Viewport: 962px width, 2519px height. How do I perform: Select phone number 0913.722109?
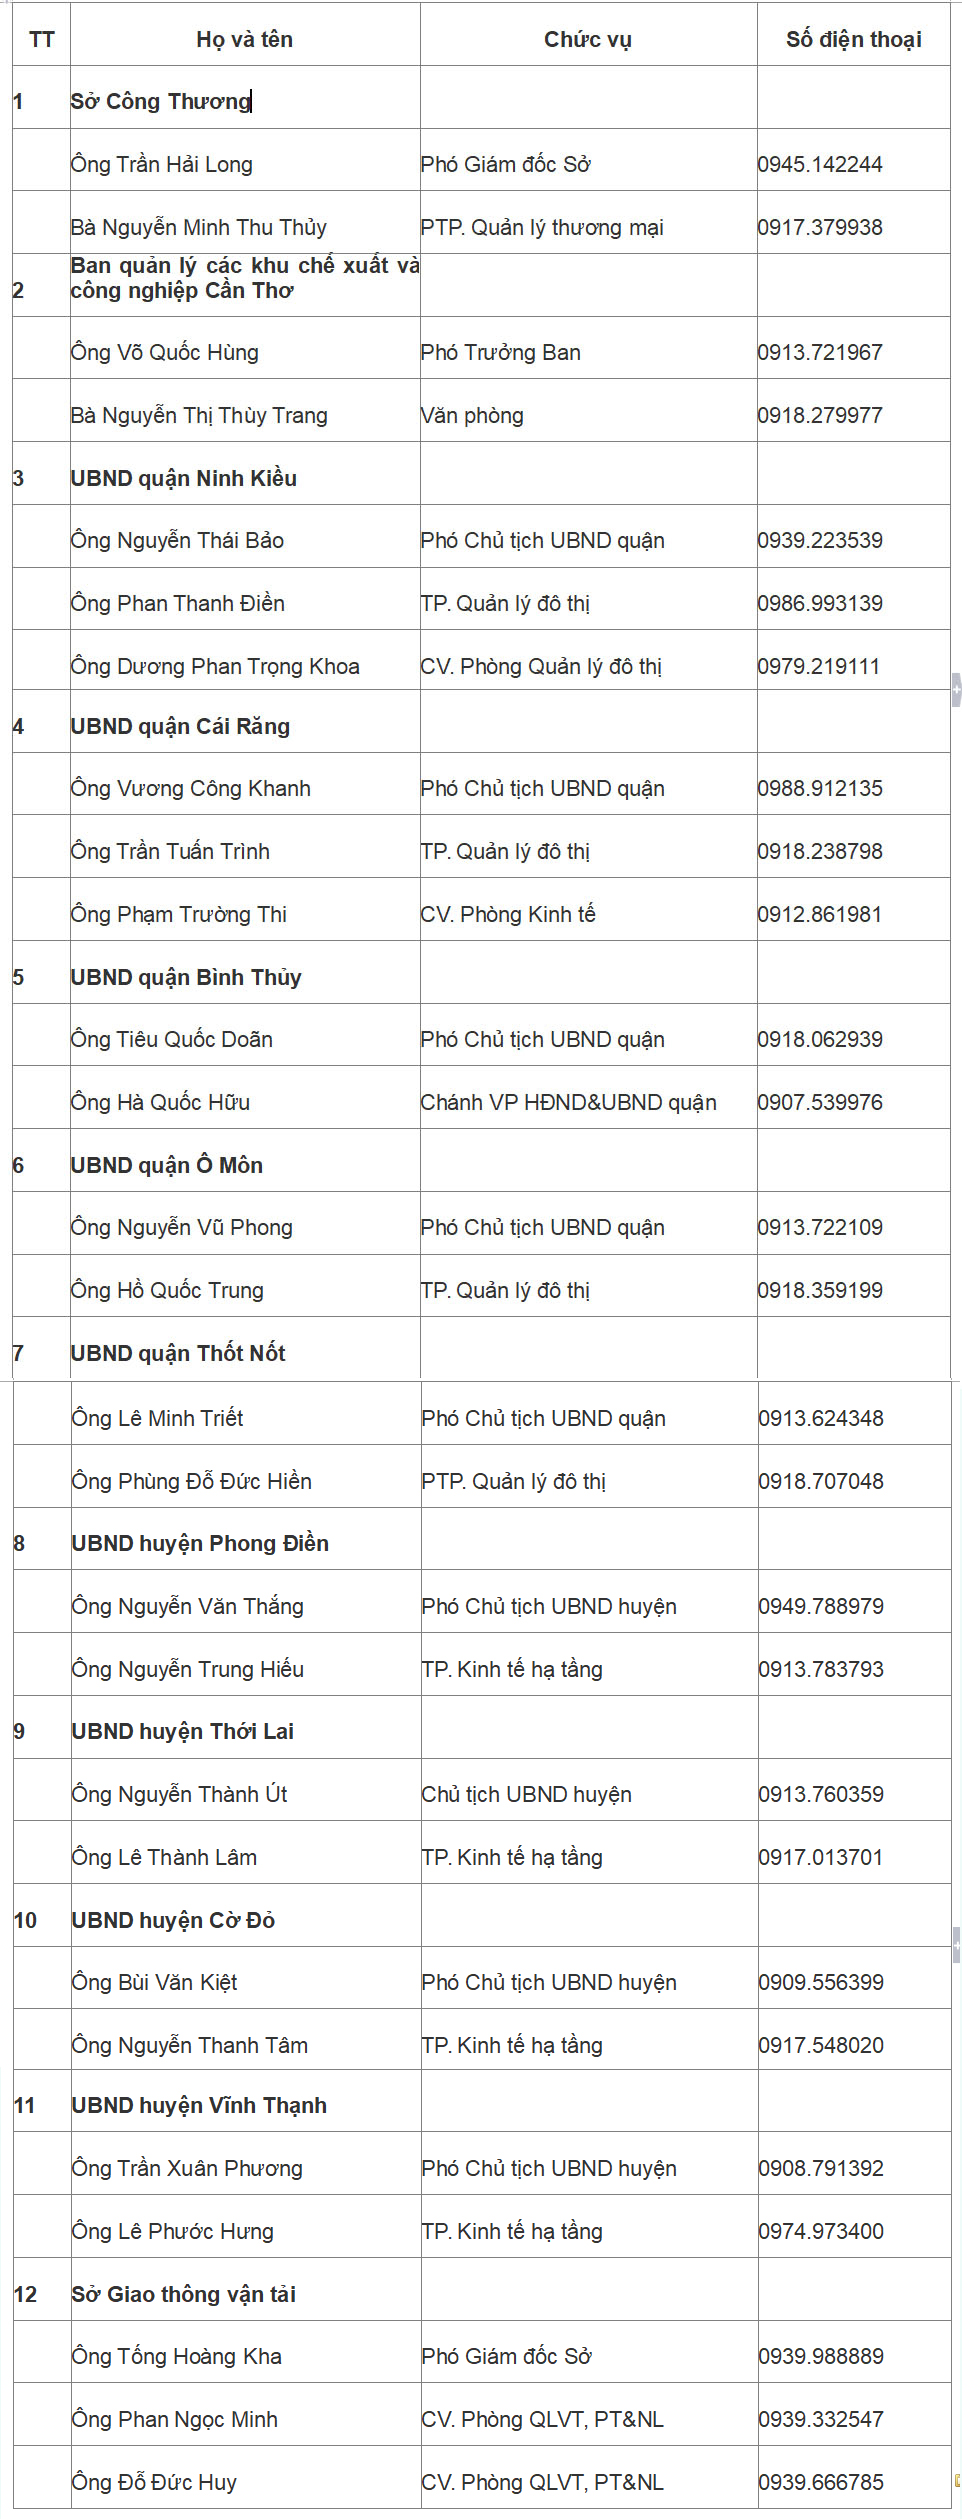tap(820, 1228)
